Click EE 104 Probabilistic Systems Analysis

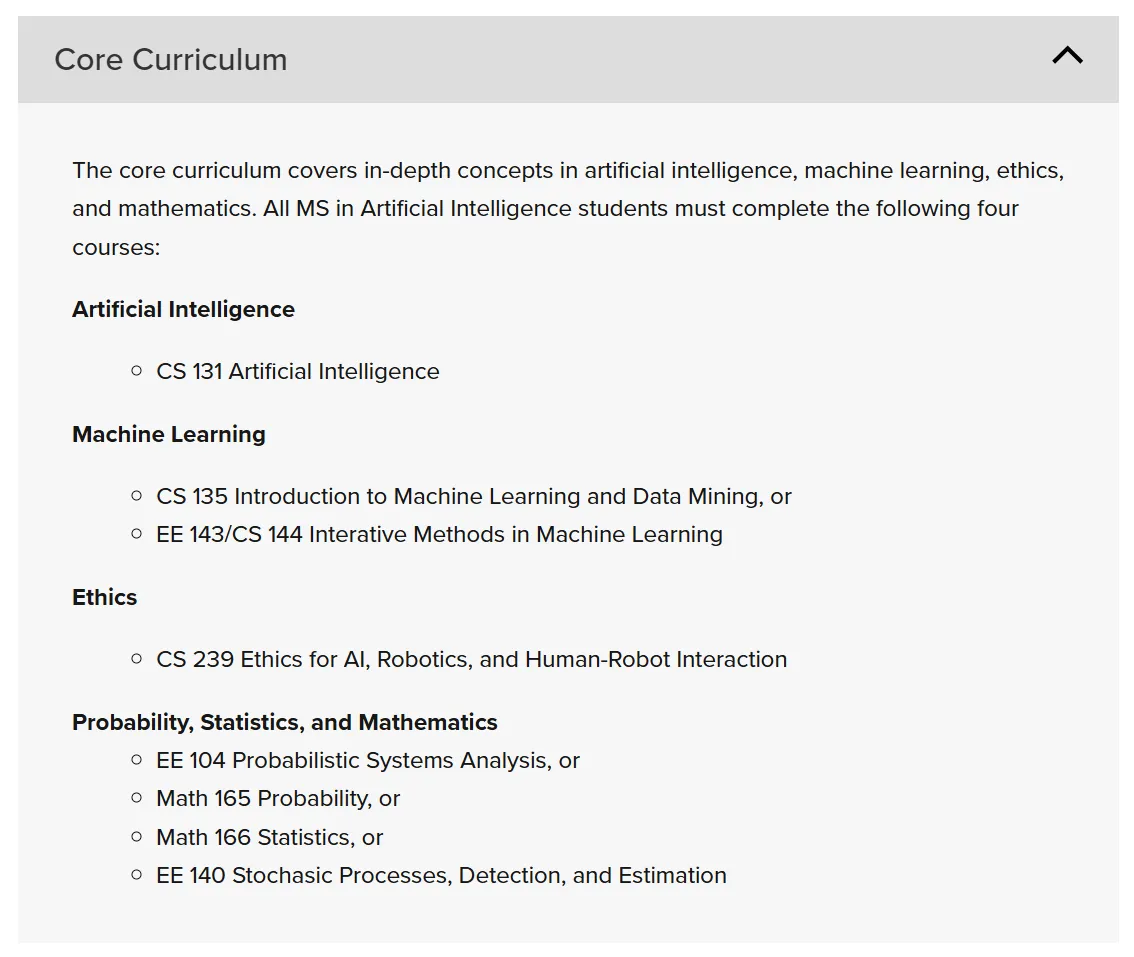point(367,761)
